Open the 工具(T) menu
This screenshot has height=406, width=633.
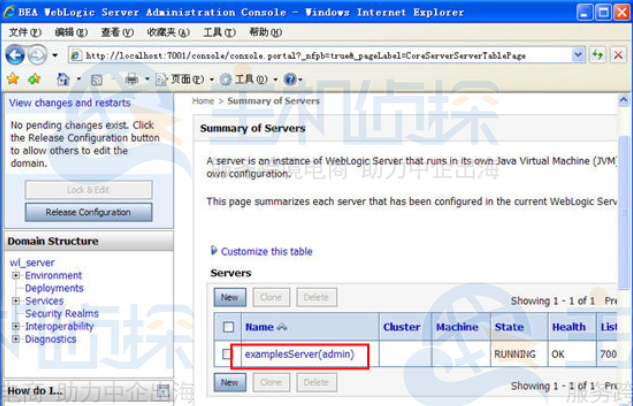[219, 32]
